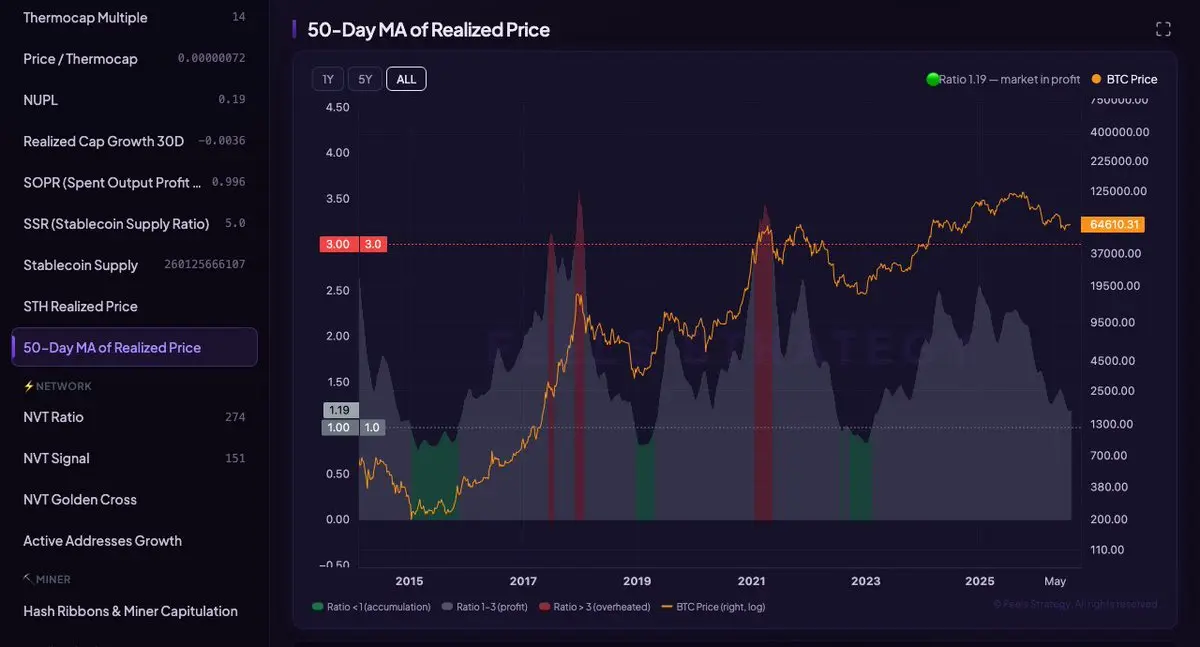Expand chart to fullscreen icon

(x=1163, y=29)
